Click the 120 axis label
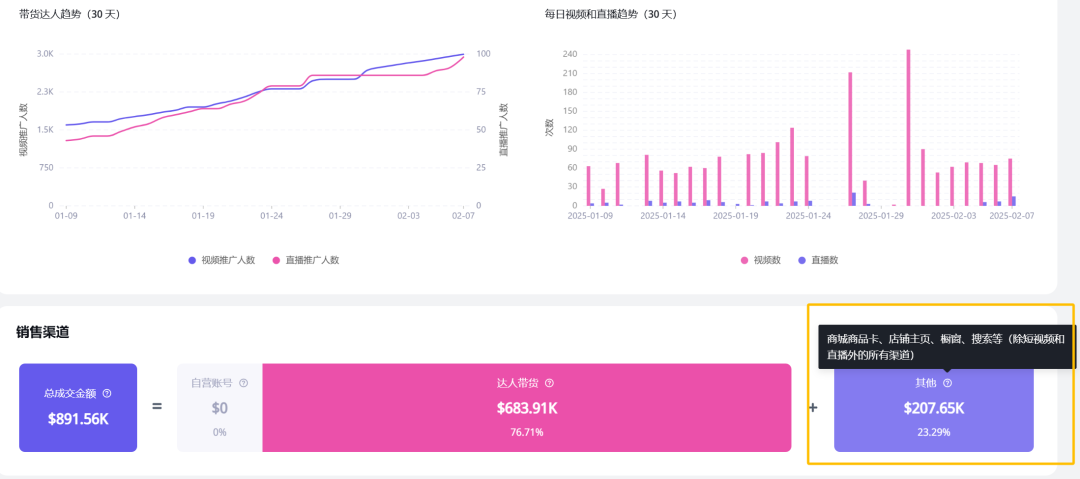The width and height of the screenshot is (1080, 479). (x=570, y=130)
